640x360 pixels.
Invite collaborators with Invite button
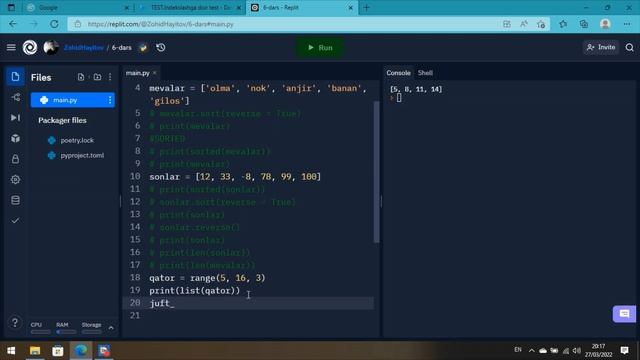(x=601, y=48)
